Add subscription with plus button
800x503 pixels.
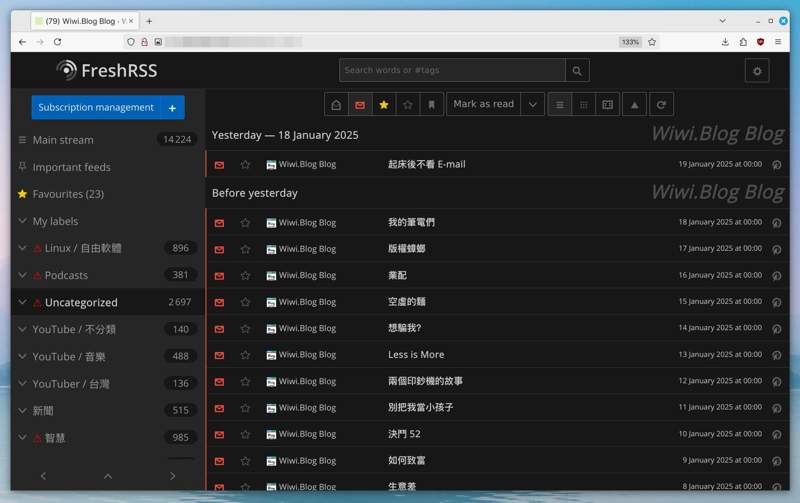click(x=172, y=108)
